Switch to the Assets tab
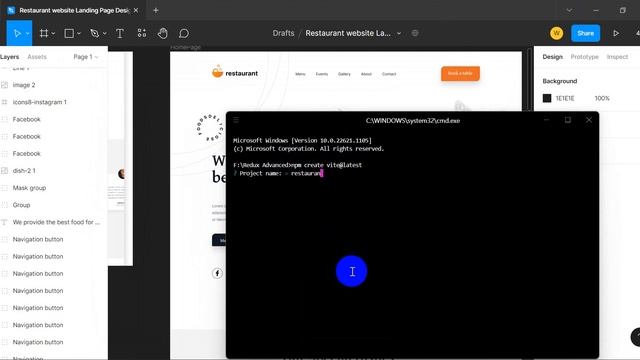 coord(37,57)
